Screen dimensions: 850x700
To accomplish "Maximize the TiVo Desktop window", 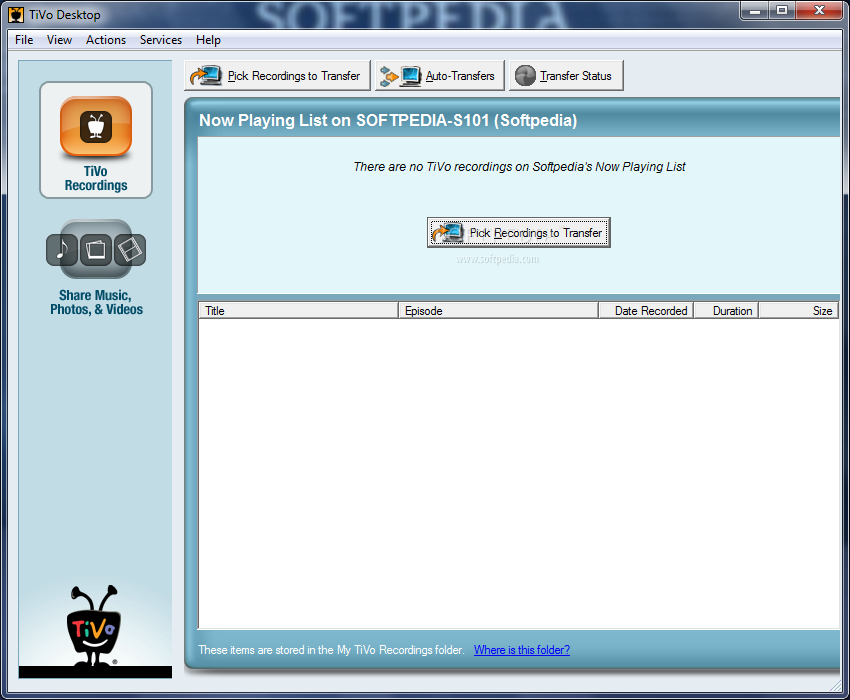I will point(782,11).
